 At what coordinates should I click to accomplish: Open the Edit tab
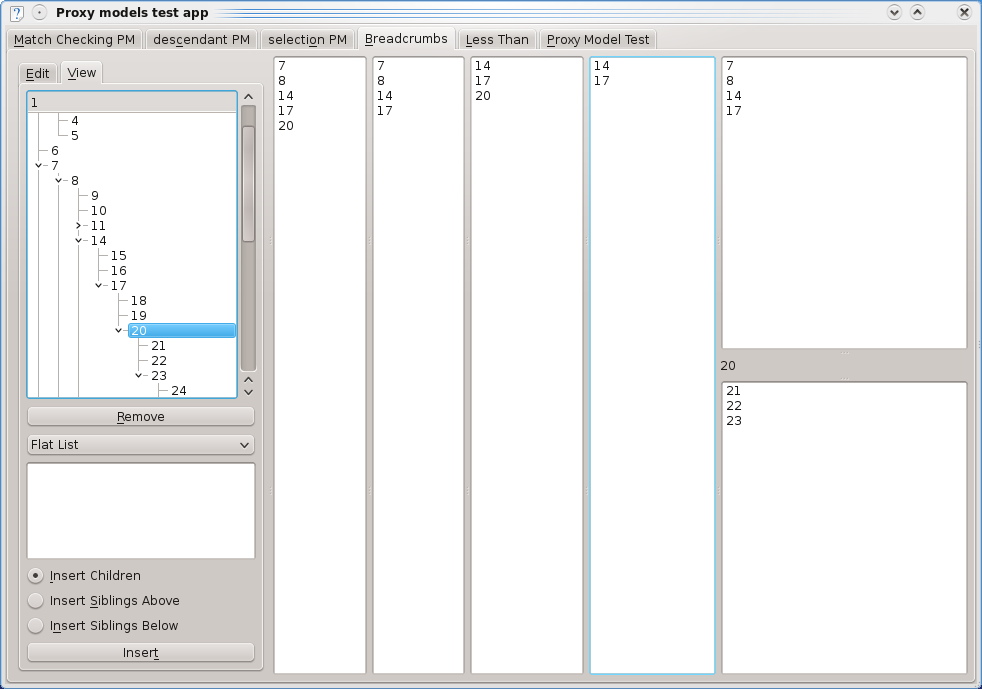click(38, 73)
